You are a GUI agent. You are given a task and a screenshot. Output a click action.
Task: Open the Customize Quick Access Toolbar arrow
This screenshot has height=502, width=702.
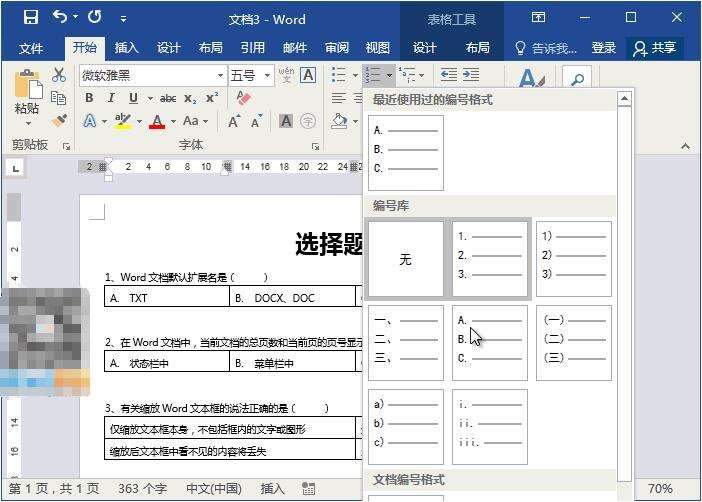click(123, 19)
